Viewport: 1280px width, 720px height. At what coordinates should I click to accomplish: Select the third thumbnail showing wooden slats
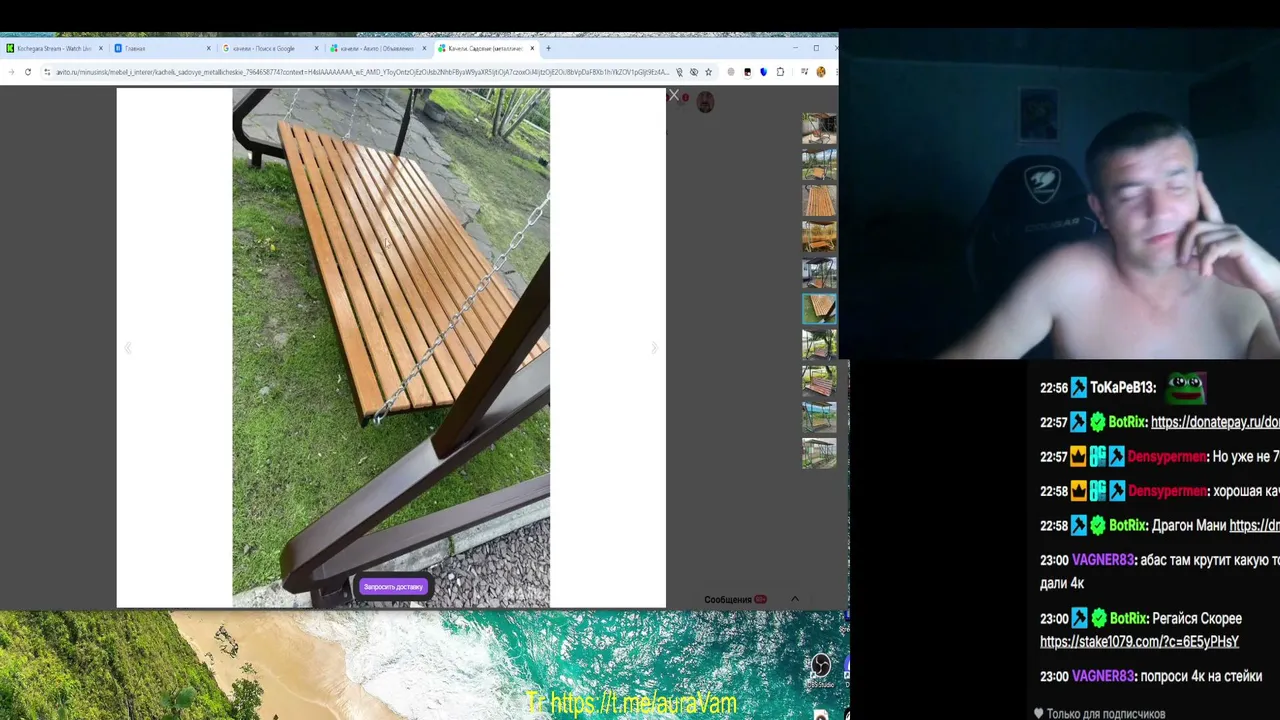[x=819, y=200]
